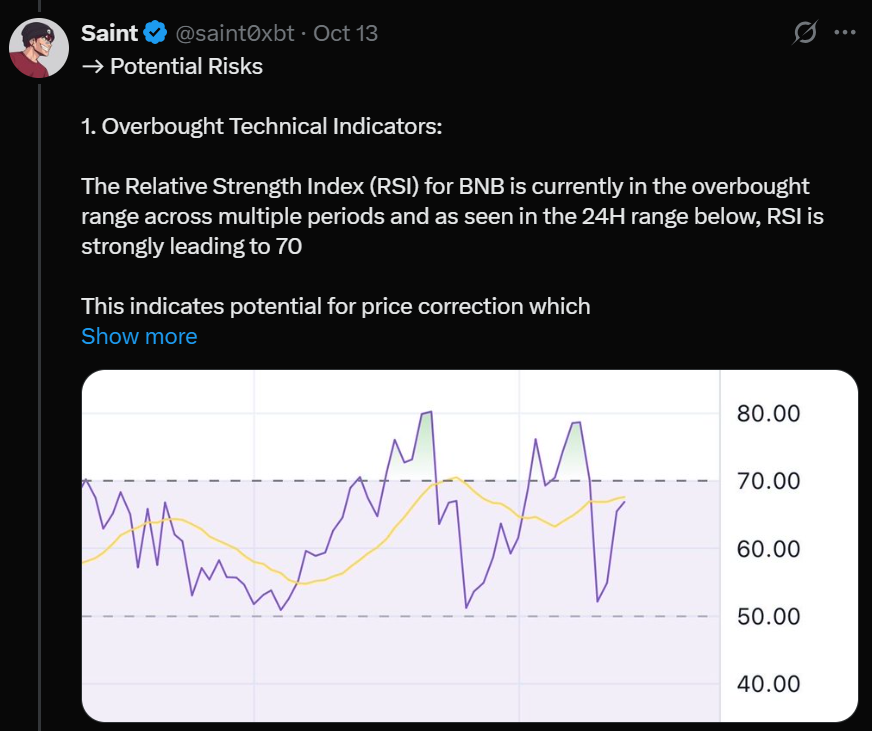
Task: Click the blue verified badge
Action: pos(155,33)
